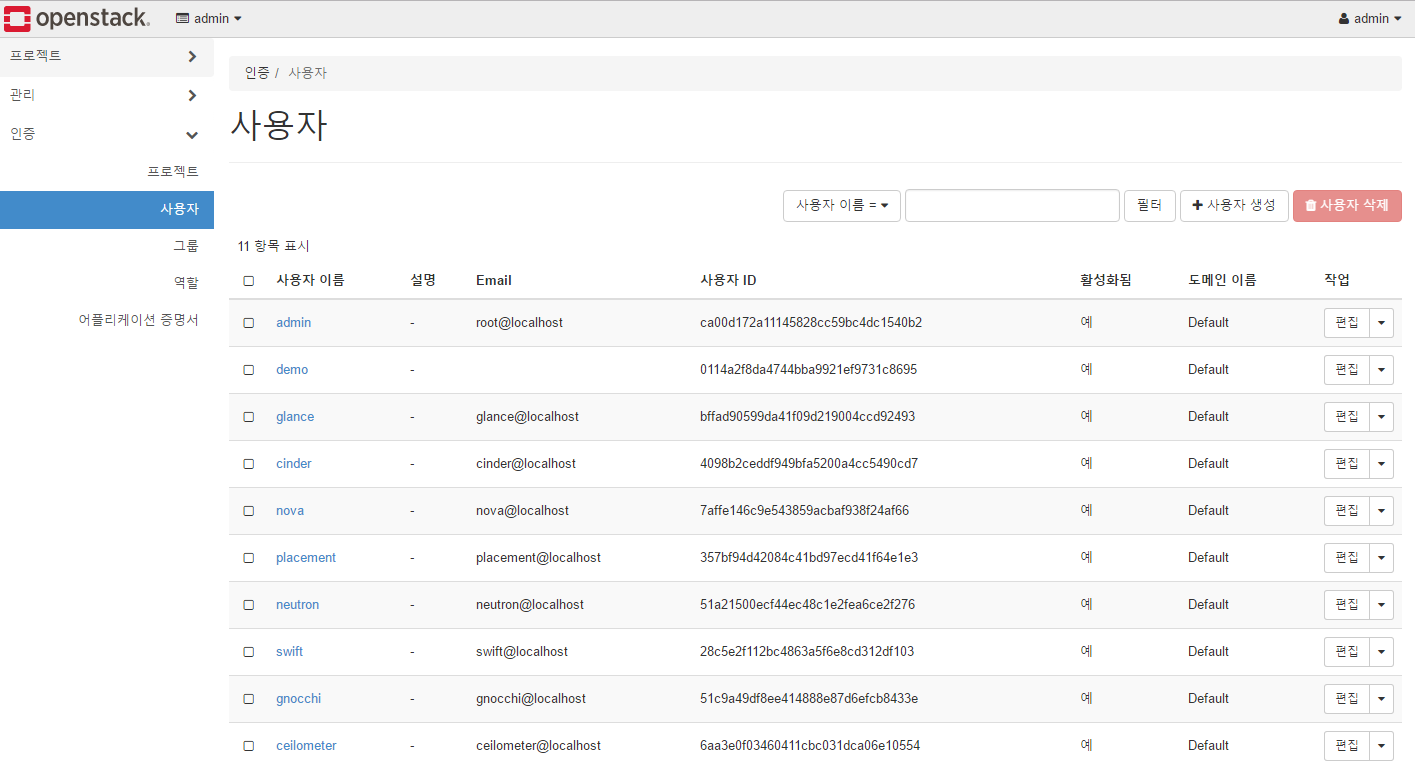Open the neutron user link
The height and width of the screenshot is (768, 1415).
[298, 605]
